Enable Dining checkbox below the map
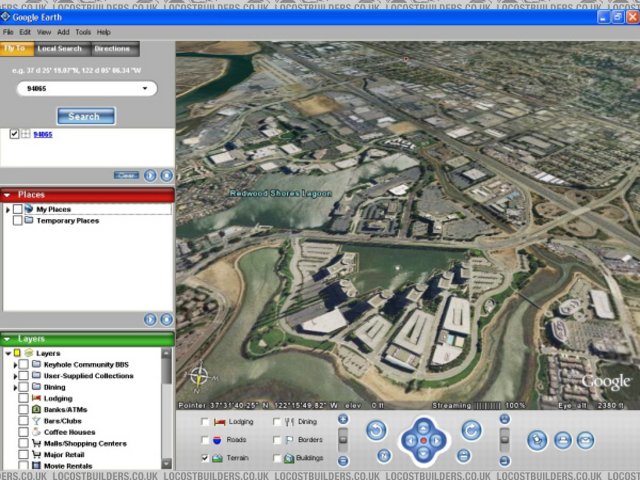Viewport: 640px width, 480px height. pos(277,422)
